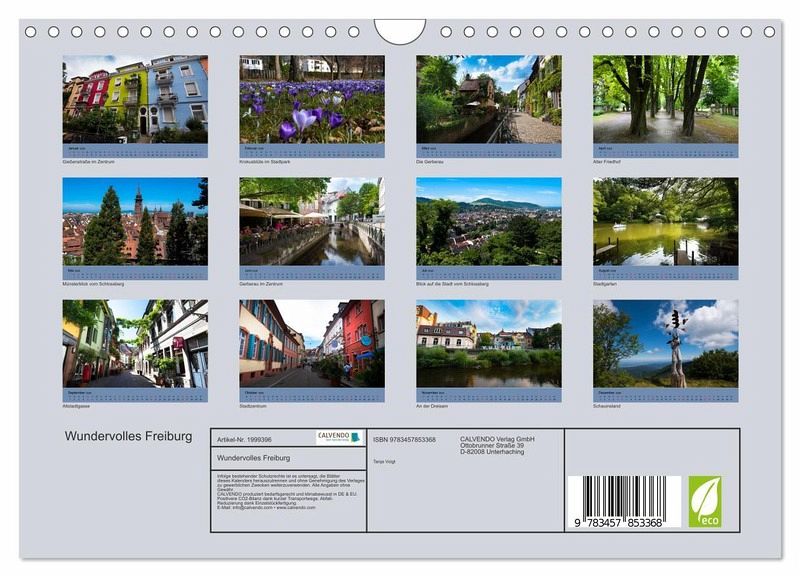Click the caption Die Gerberau

430,162
